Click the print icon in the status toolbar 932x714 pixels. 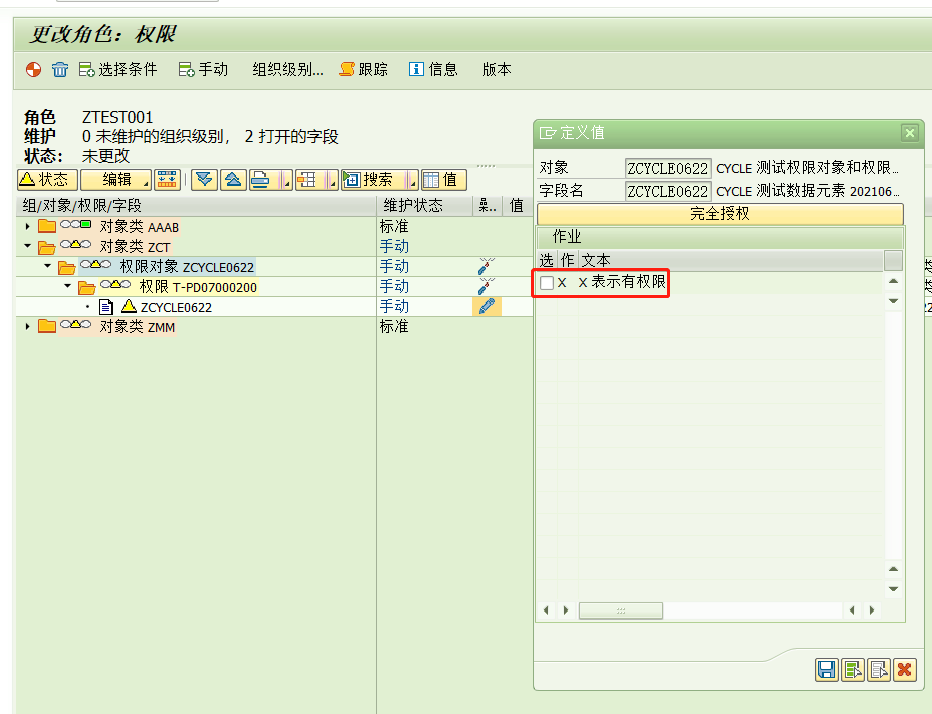point(258,179)
